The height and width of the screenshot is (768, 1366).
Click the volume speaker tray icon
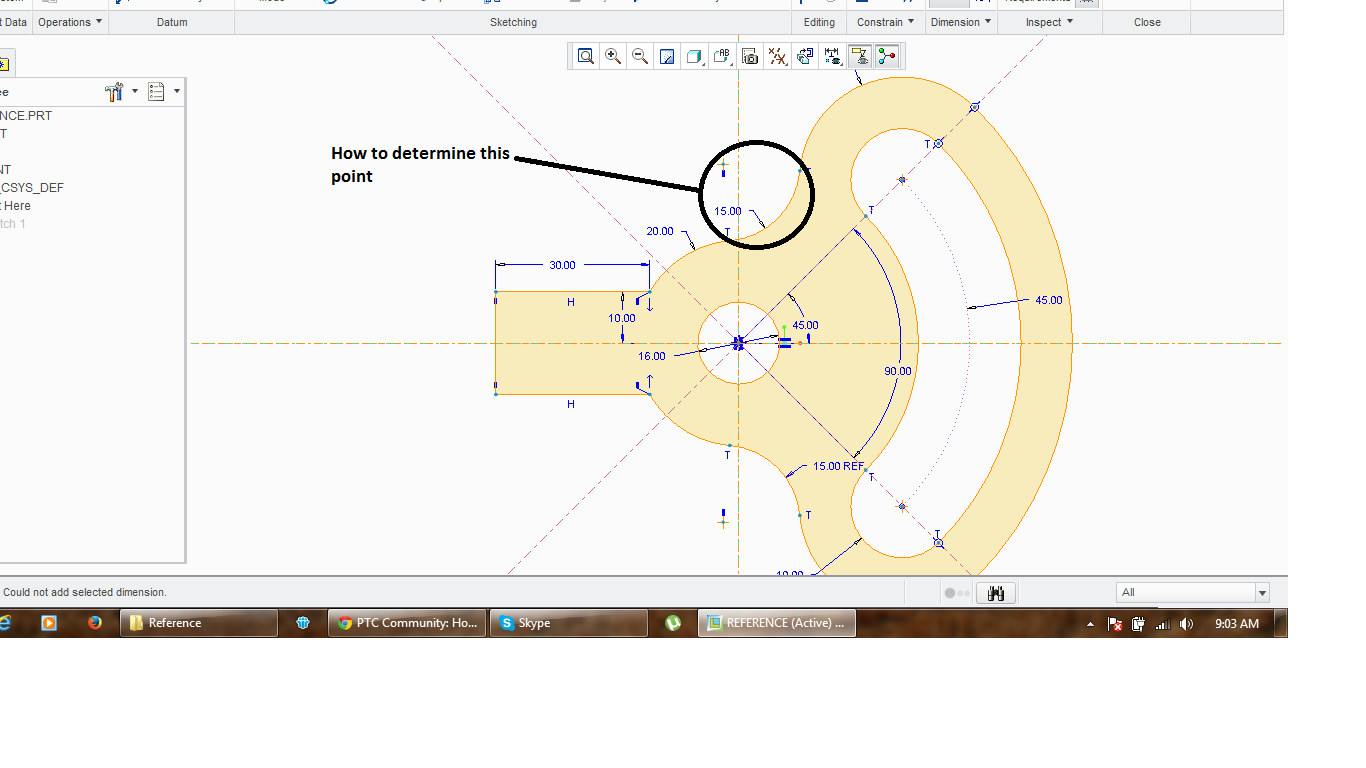[x=1186, y=624]
